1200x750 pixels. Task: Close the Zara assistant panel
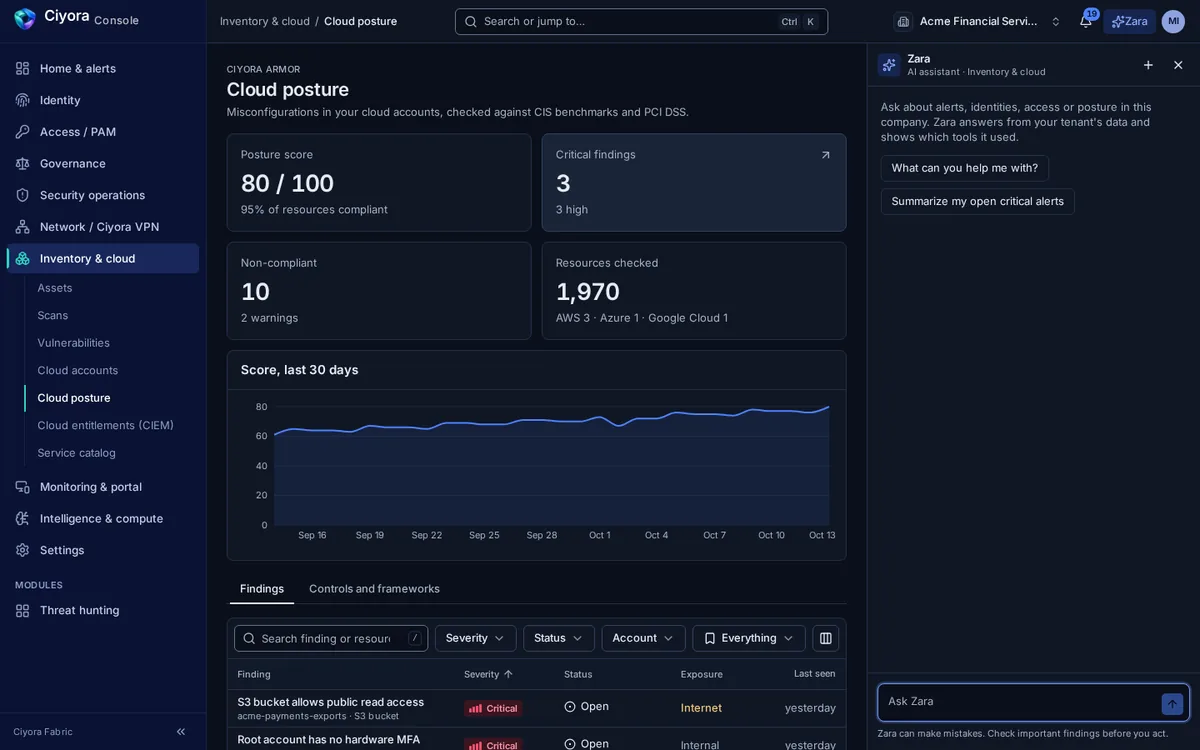pos(1178,65)
